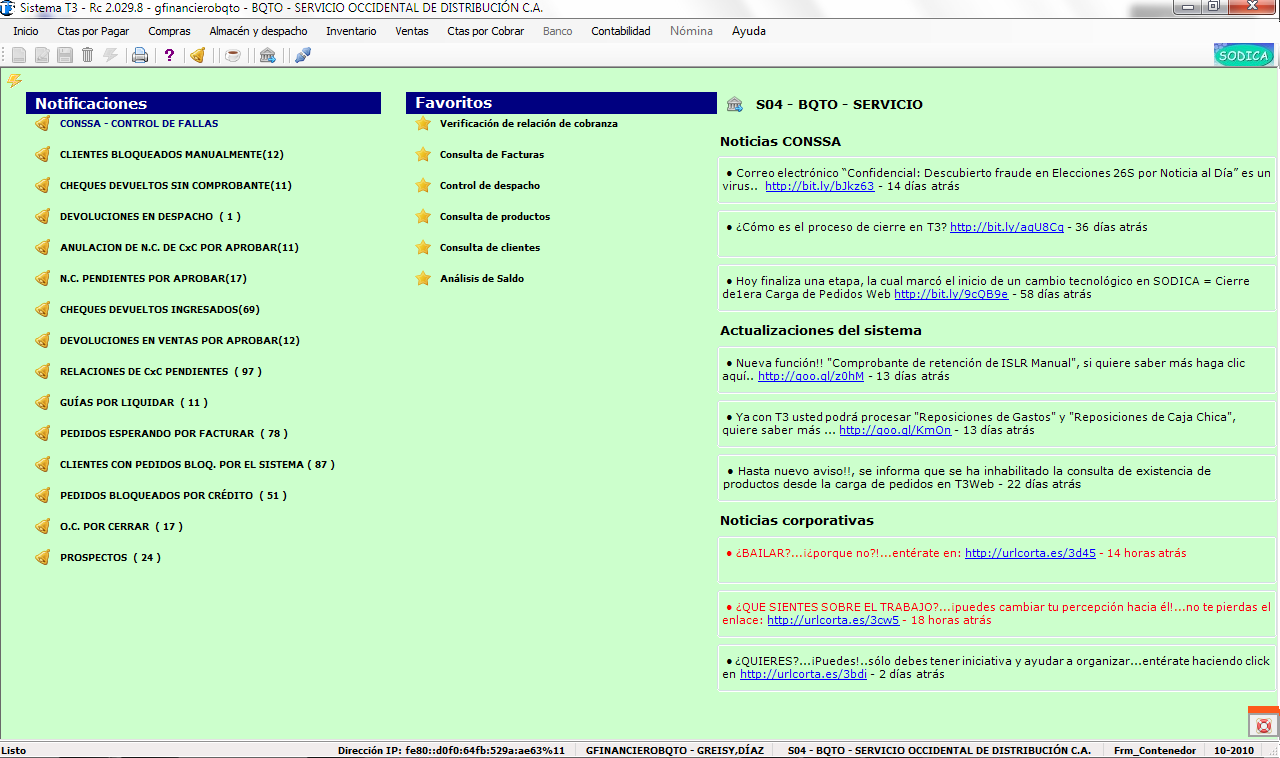
Task: Click the bank building toolbar icon
Action: tap(267, 55)
